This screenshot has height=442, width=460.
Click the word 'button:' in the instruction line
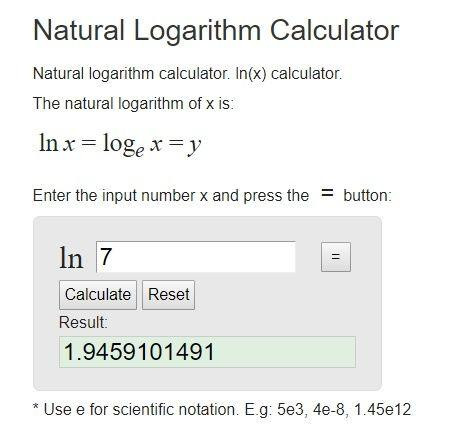coord(367,195)
